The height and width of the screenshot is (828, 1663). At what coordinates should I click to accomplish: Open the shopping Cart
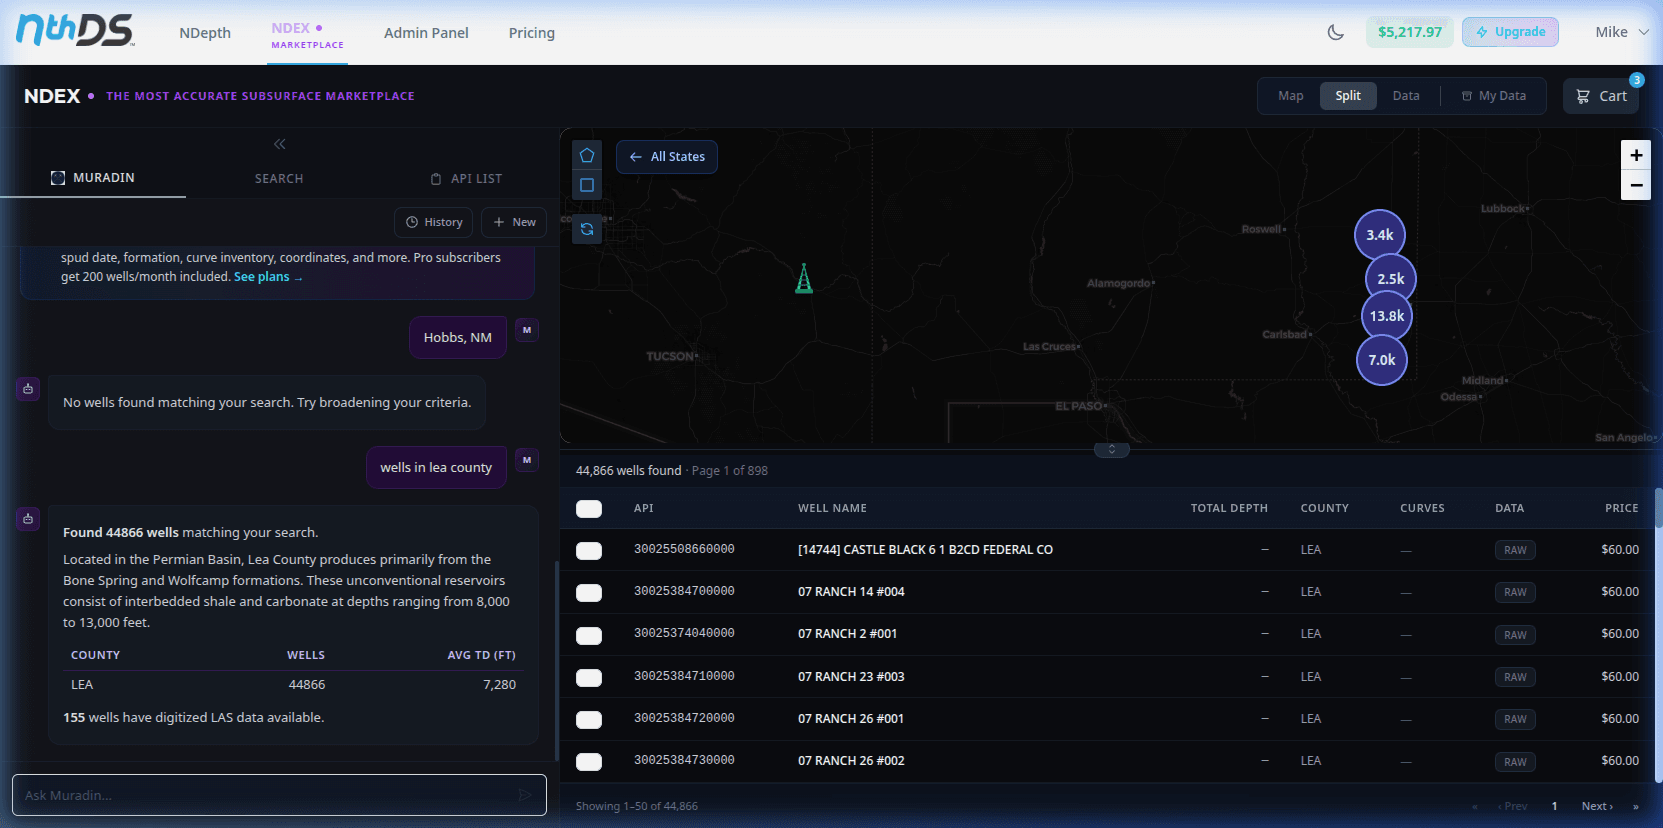(1601, 96)
